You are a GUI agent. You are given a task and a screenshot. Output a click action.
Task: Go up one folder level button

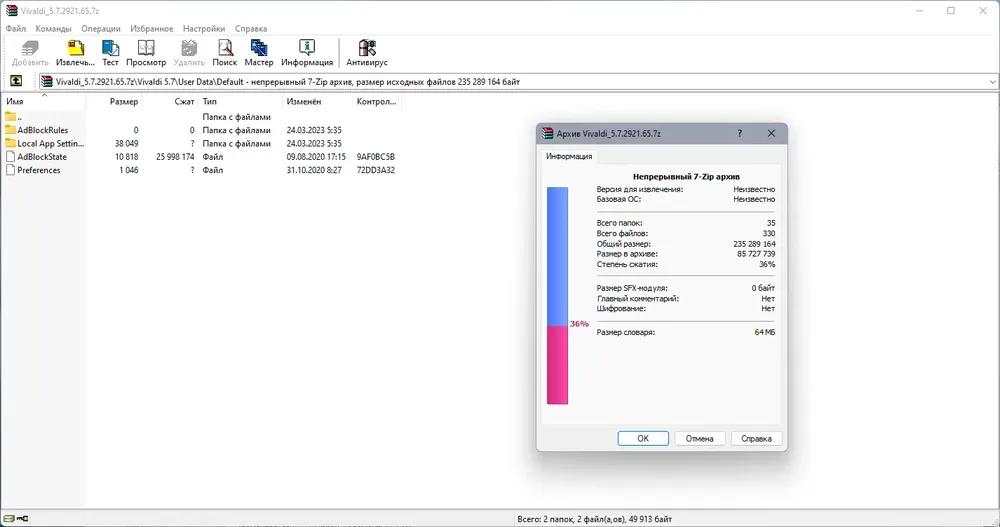pos(16,81)
